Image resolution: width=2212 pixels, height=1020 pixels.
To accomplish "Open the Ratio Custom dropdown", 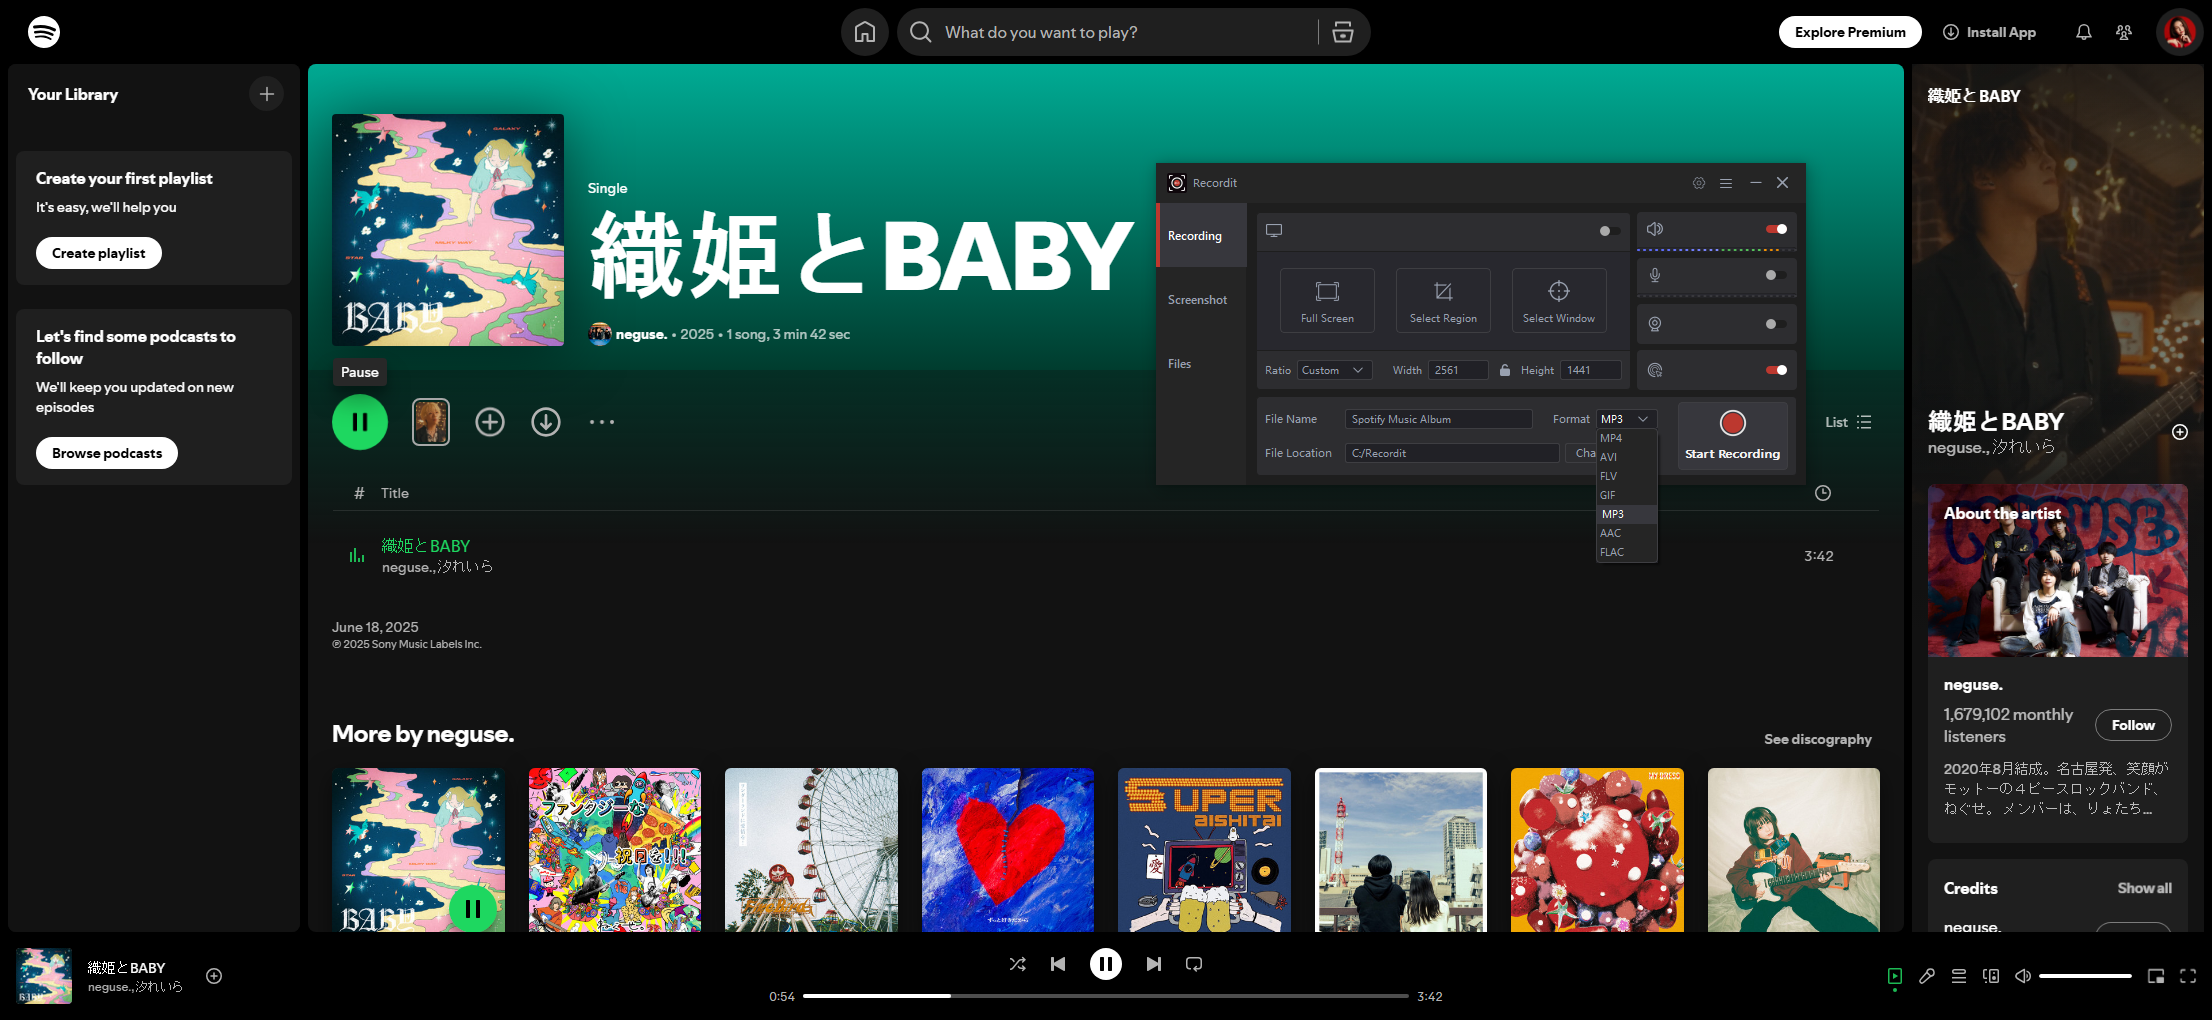I will (1333, 370).
